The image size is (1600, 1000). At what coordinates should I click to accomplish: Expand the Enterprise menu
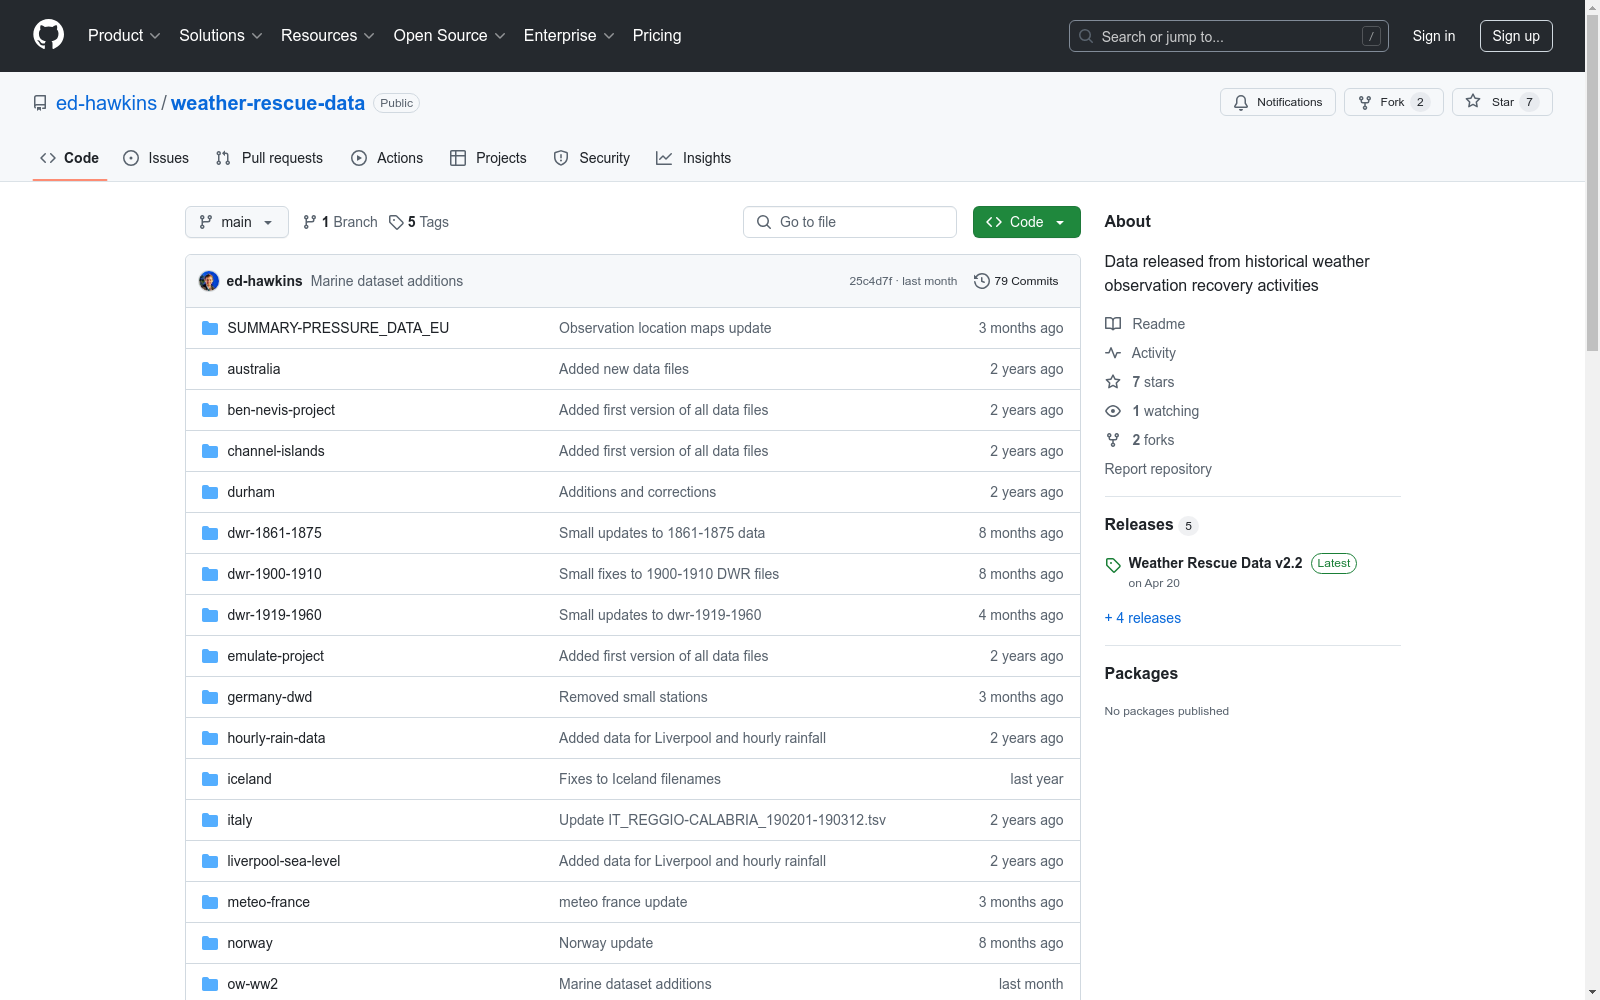click(x=569, y=36)
